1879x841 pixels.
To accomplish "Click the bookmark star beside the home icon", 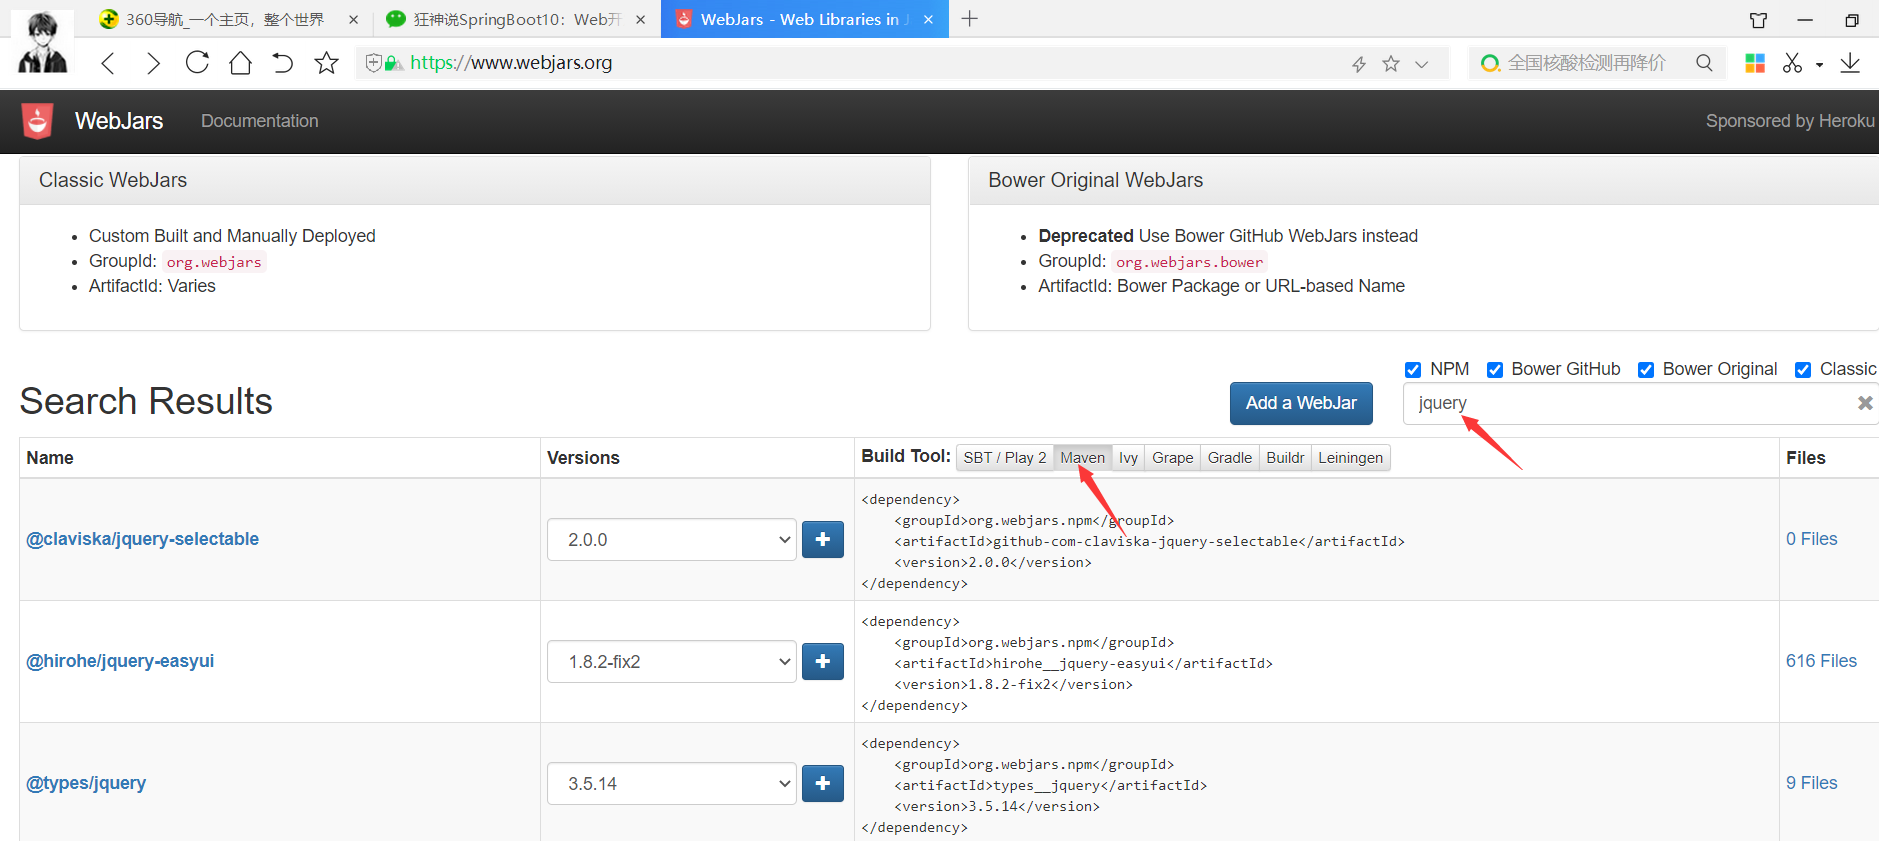I will tap(326, 63).
